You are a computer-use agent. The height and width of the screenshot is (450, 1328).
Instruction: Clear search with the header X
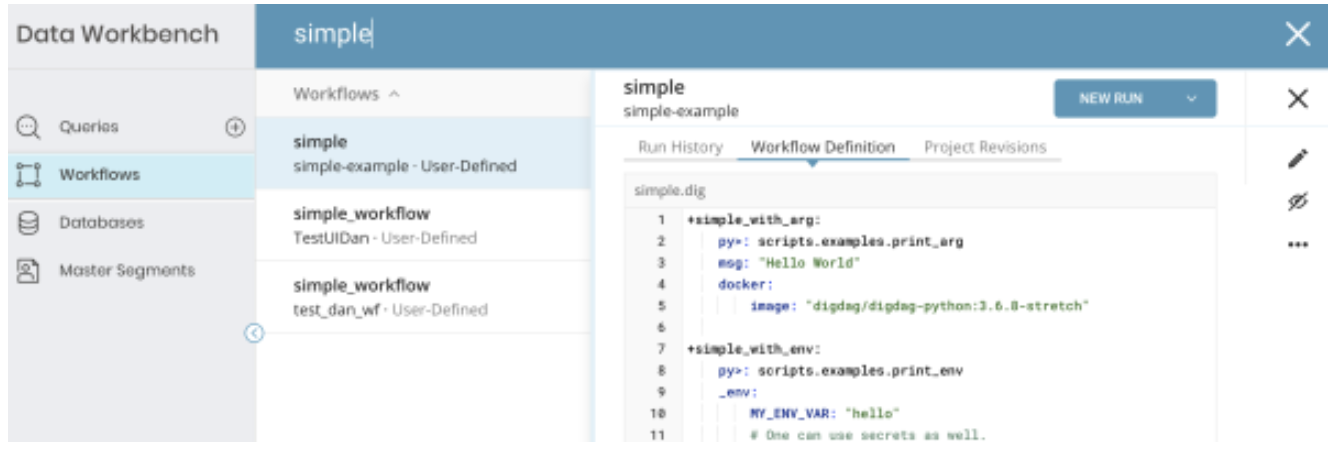point(1297,35)
